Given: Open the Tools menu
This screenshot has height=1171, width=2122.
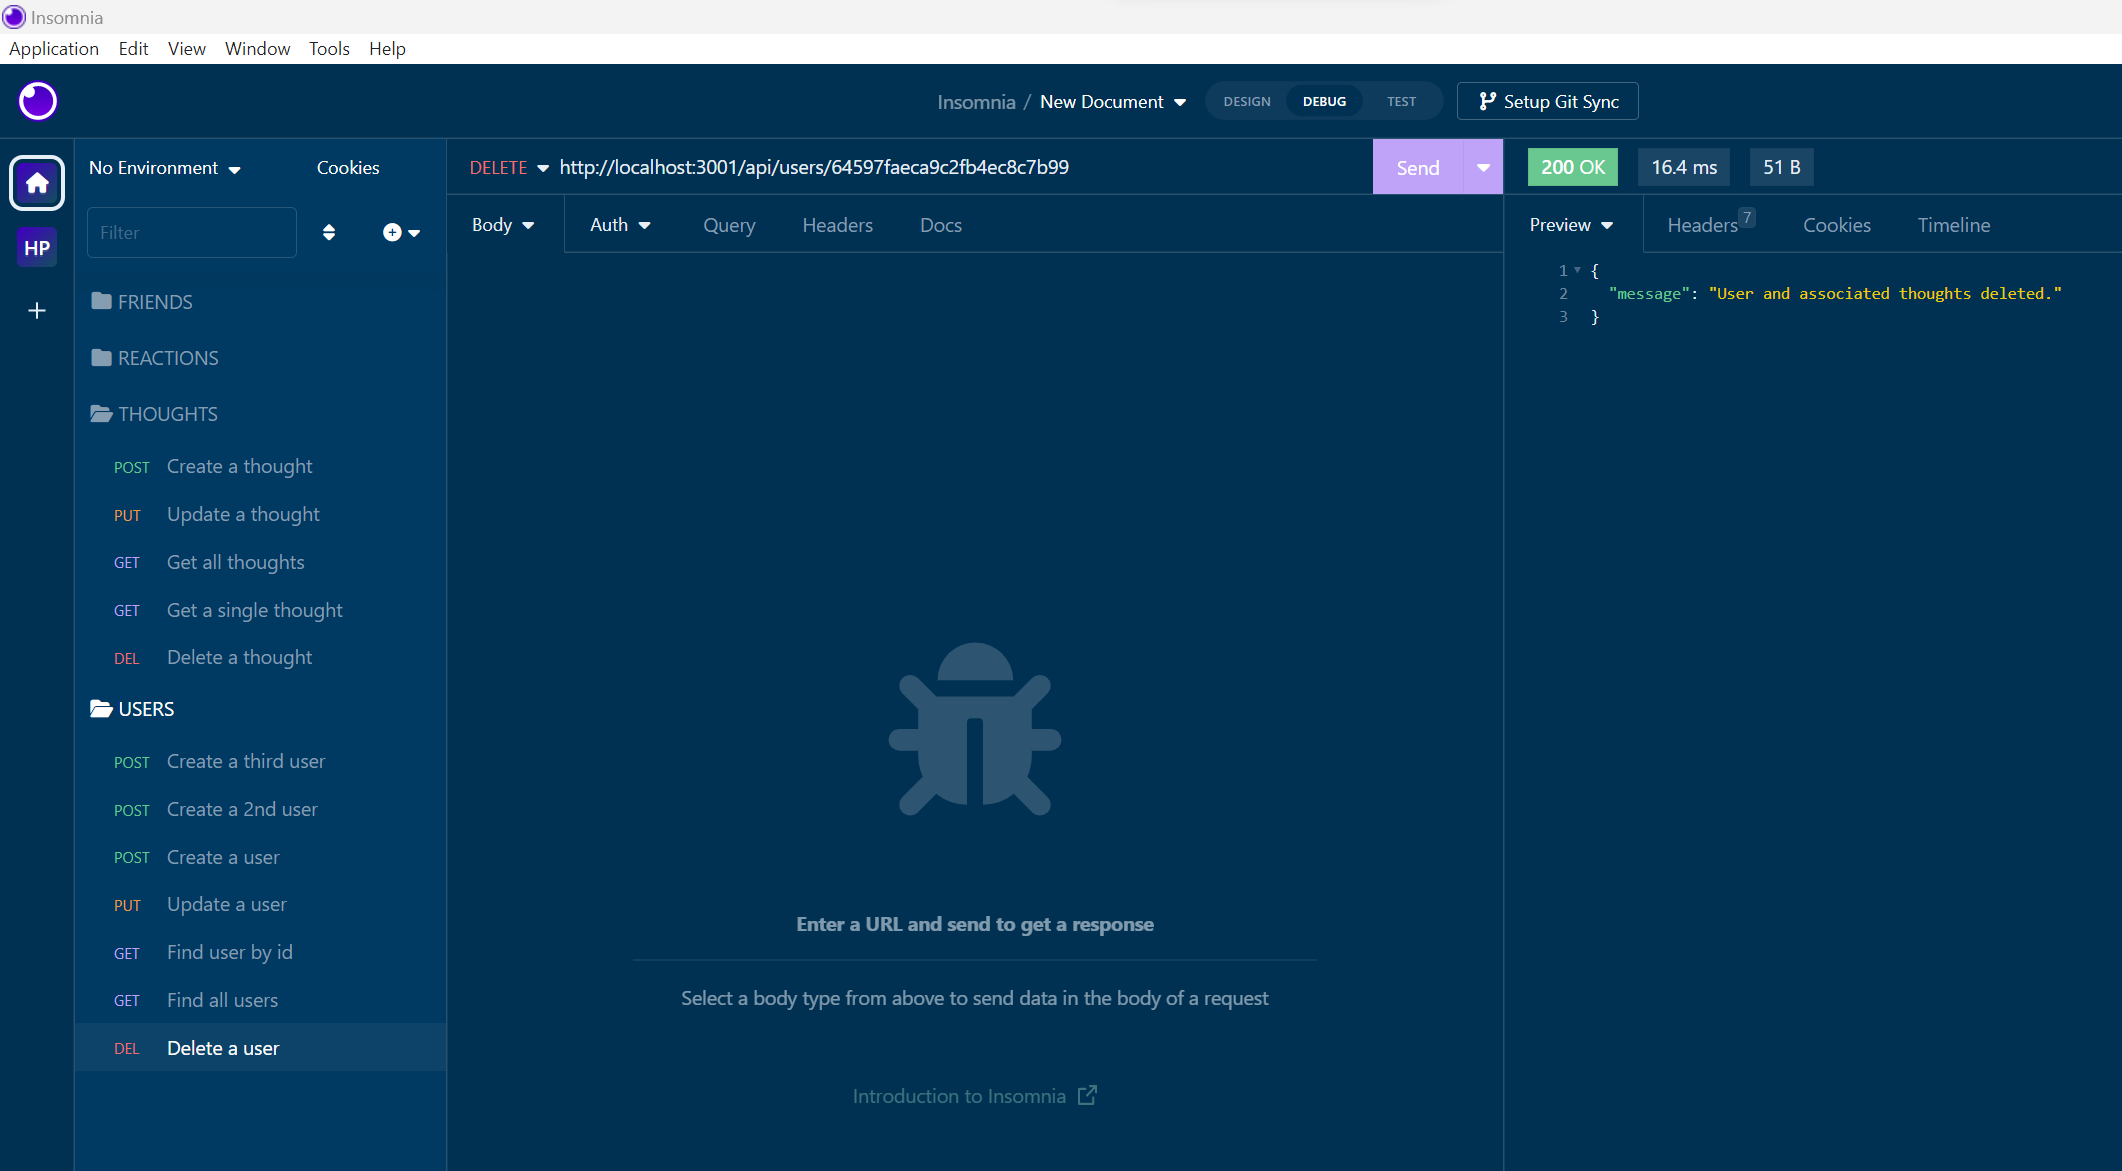Looking at the screenshot, I should click(329, 48).
